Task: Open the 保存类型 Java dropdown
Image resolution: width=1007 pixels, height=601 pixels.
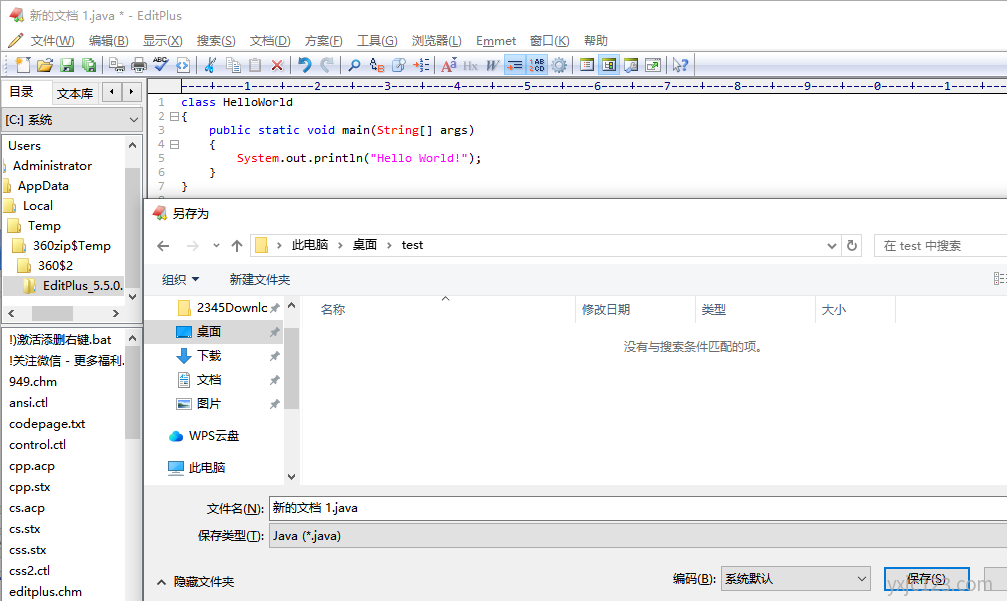Action: 638,536
